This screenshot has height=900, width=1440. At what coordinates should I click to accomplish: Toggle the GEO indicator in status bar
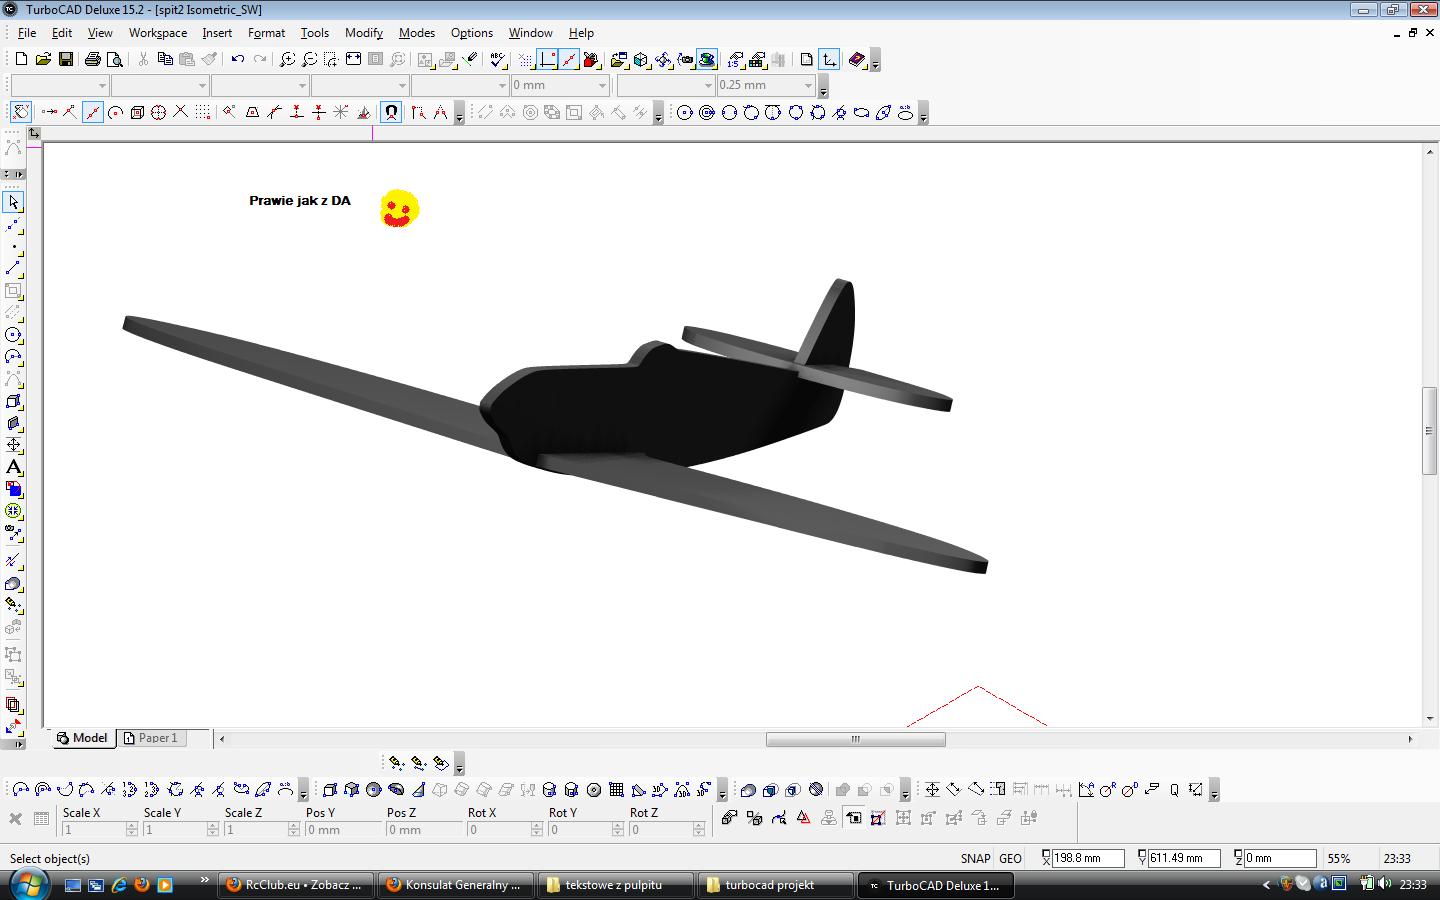[1010, 858]
